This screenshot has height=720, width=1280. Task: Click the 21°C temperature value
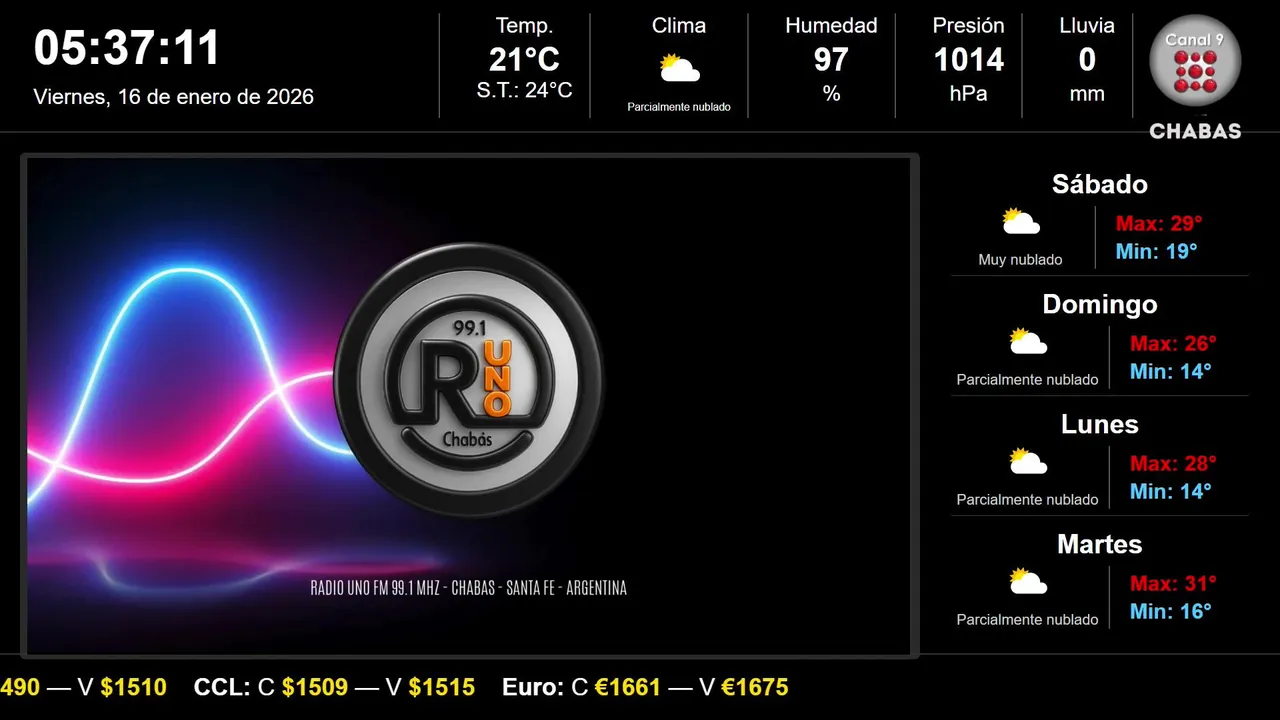click(x=524, y=60)
